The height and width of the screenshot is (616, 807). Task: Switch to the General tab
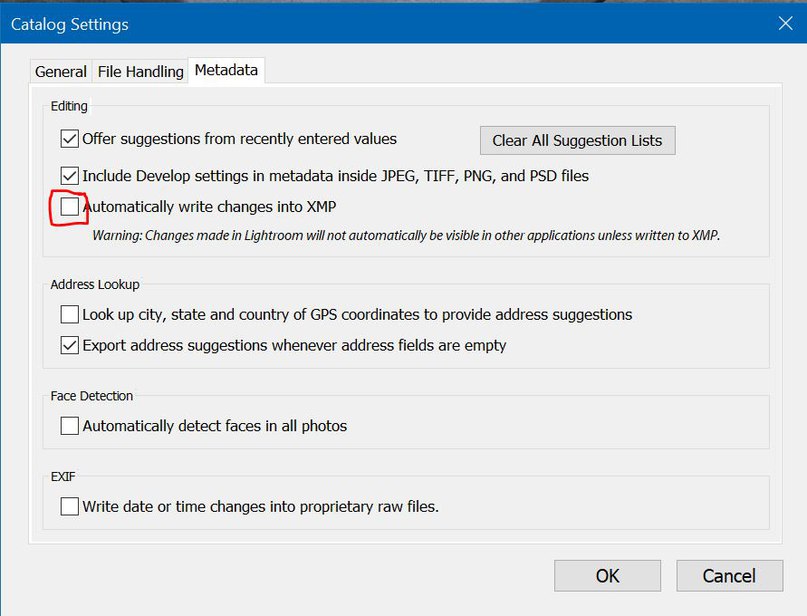[x=60, y=72]
